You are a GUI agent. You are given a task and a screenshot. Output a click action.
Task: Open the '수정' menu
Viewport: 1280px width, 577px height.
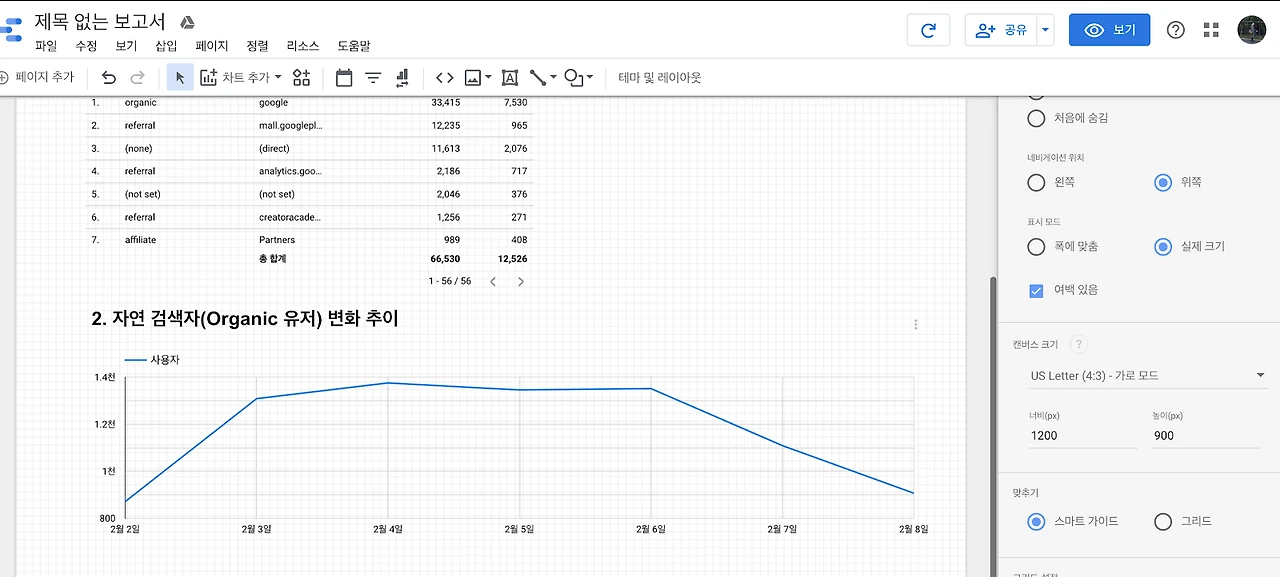[86, 46]
